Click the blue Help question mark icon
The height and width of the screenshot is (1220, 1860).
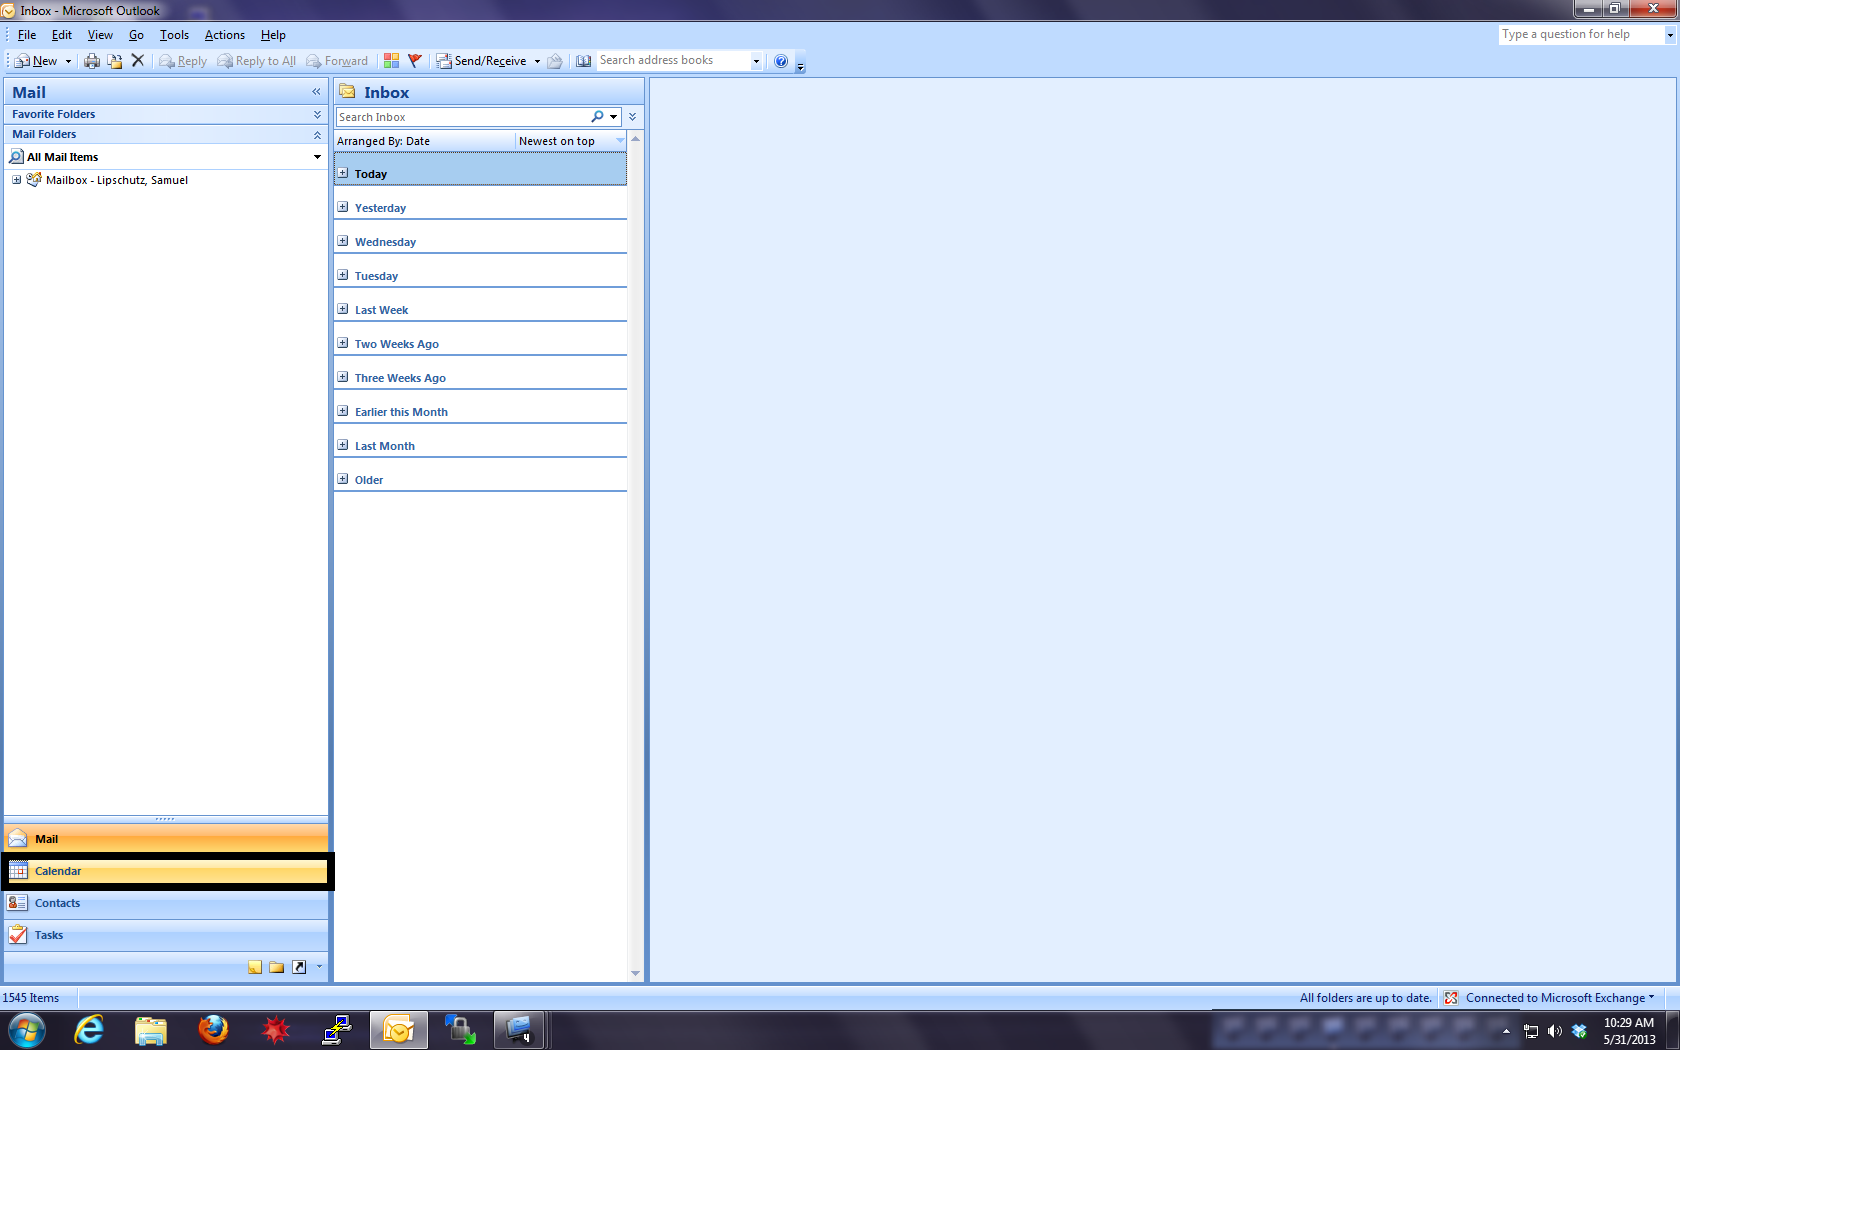(x=781, y=61)
